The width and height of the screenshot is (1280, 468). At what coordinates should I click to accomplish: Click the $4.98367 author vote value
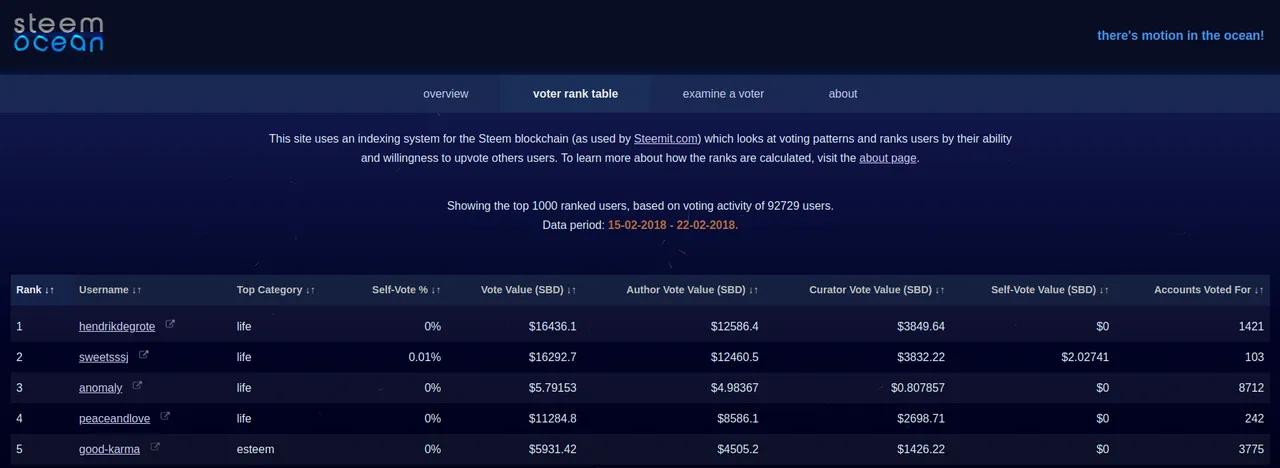tap(735, 388)
